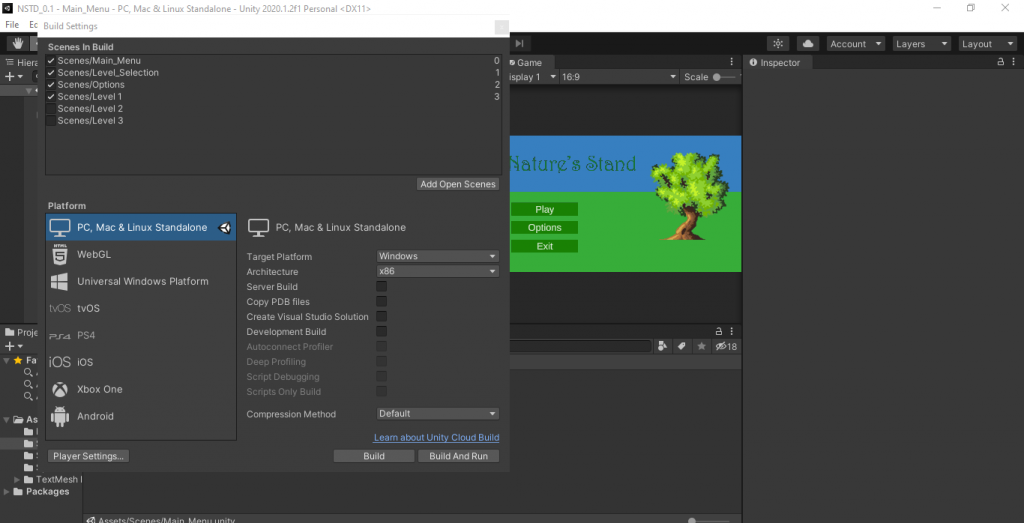Enable Scenes/Level 2 checkbox
1024x523 pixels.
[x=51, y=109]
